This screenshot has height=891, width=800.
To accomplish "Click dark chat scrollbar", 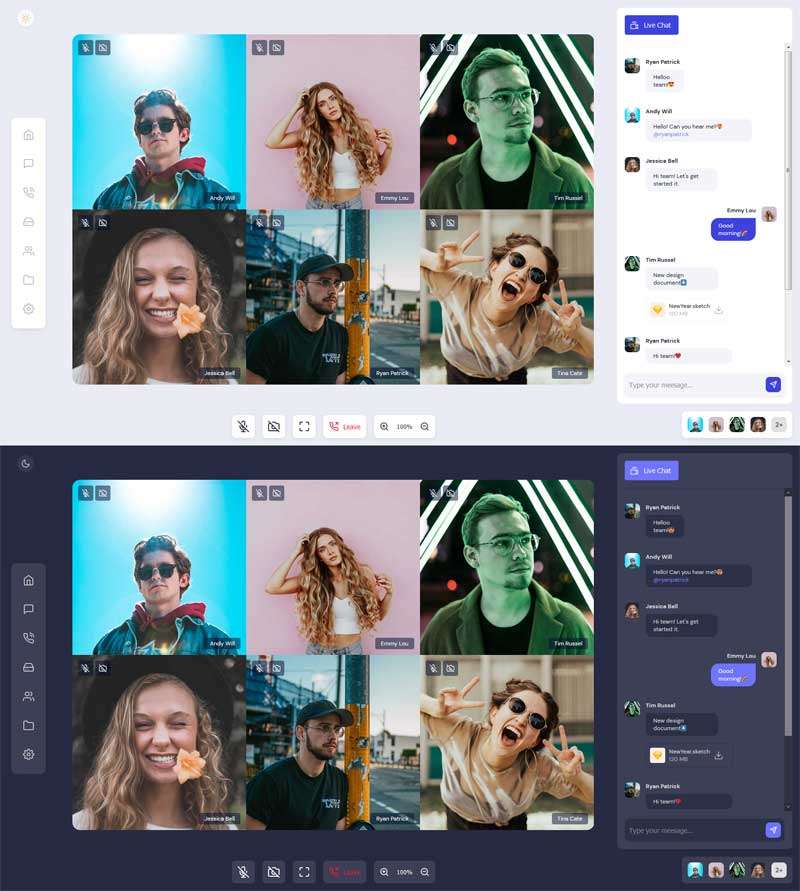I will coord(788,616).
